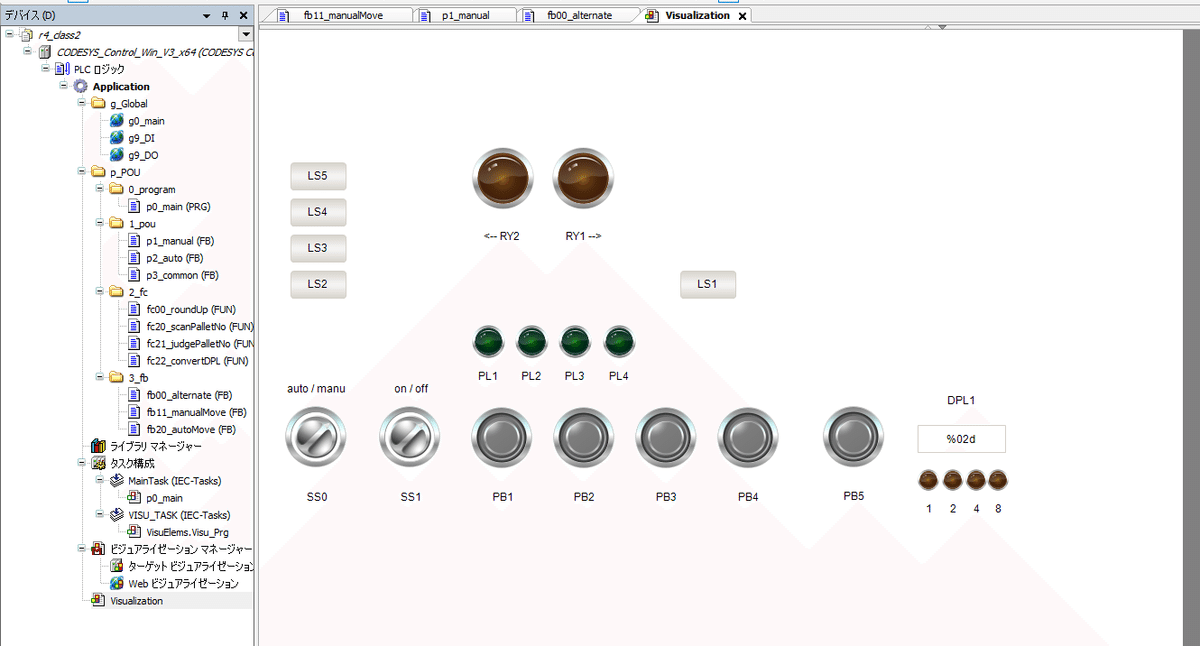Collapse the 3_fb folder
1200x646 pixels.
point(100,378)
